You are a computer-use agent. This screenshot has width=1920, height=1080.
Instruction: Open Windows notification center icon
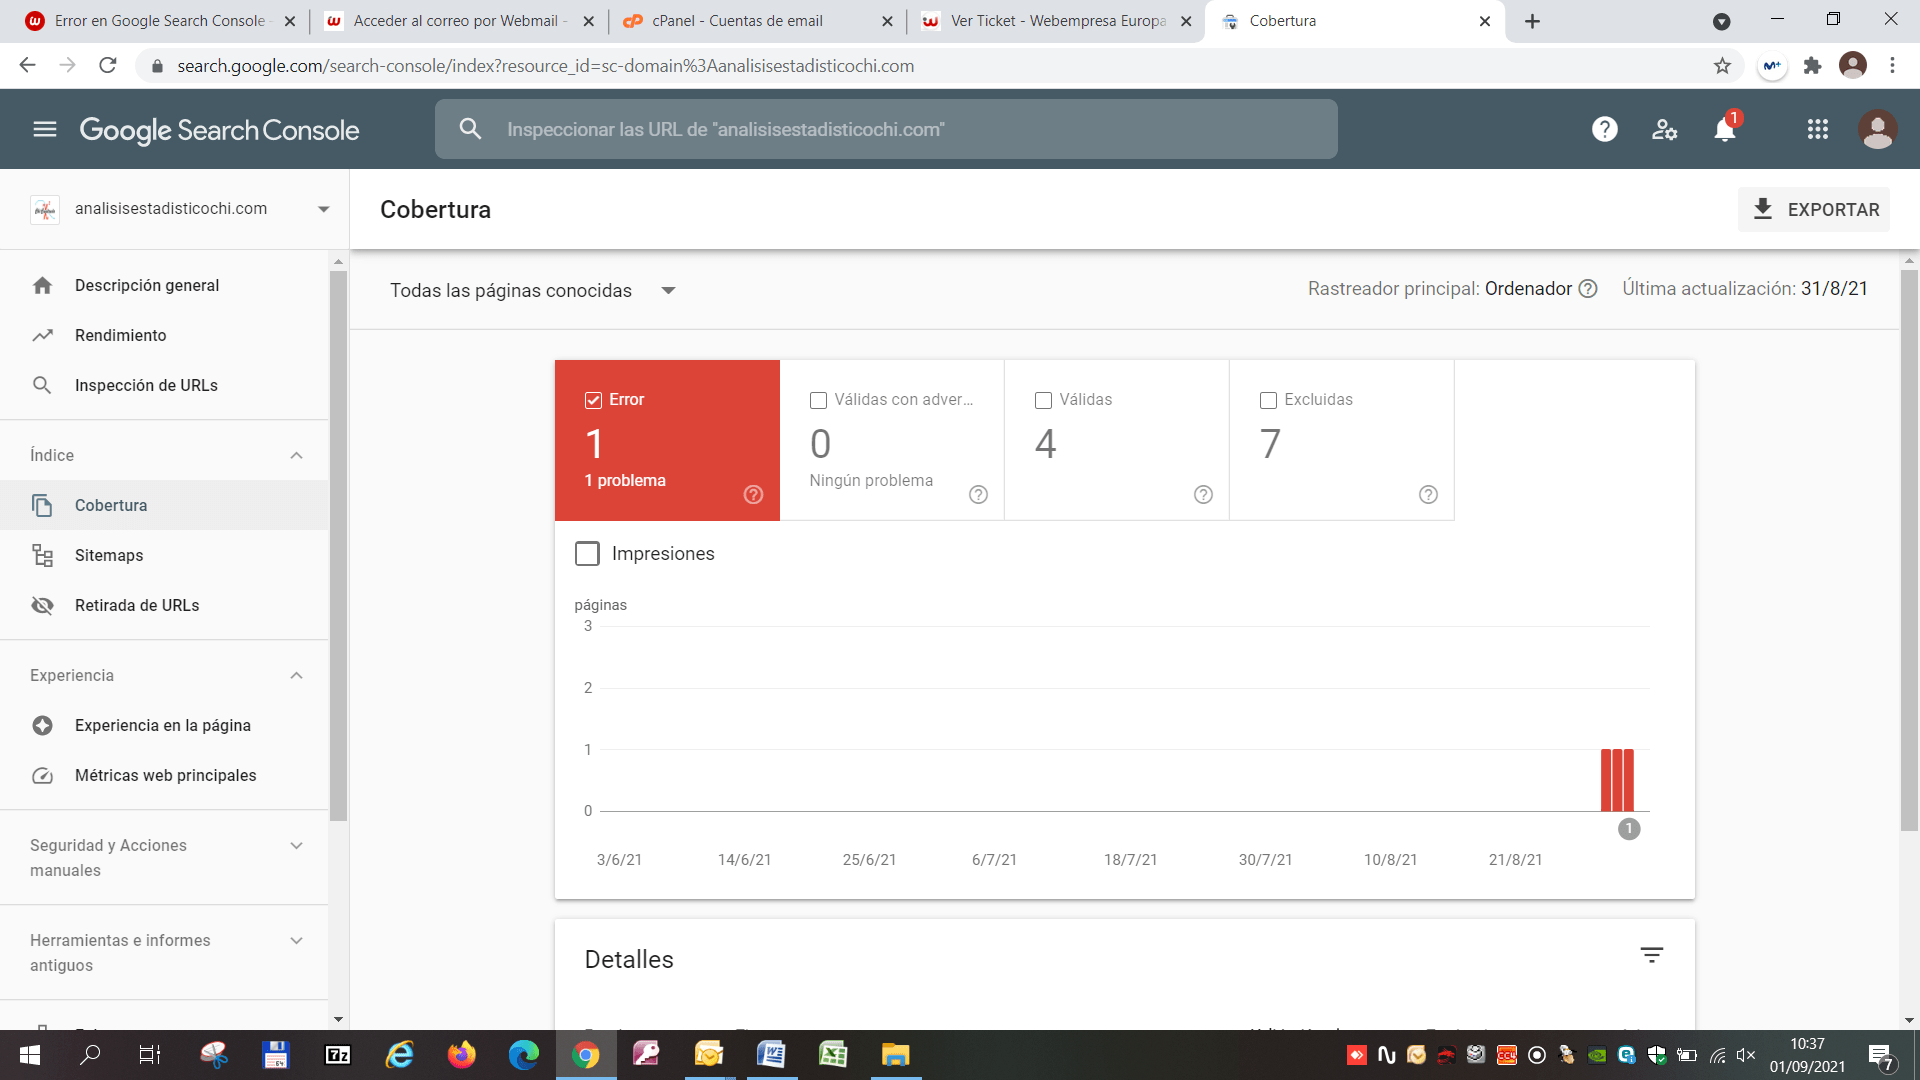tap(1880, 1055)
